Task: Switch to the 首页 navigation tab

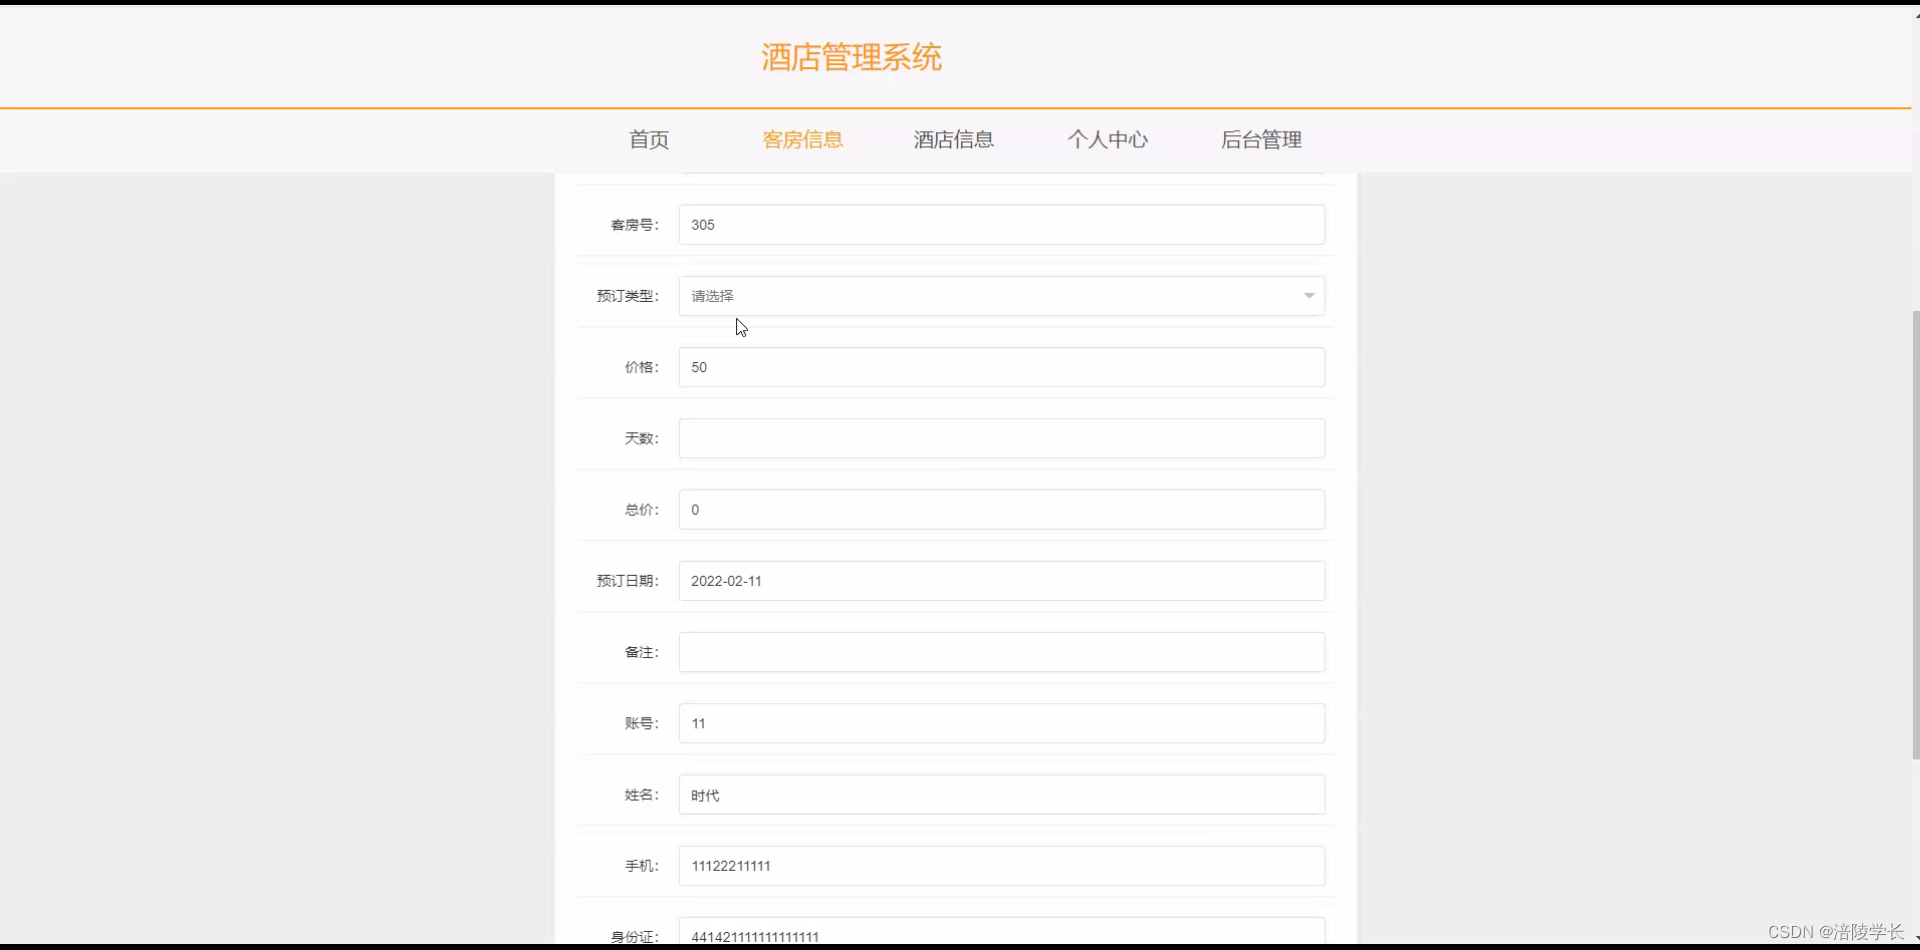Action: point(648,140)
